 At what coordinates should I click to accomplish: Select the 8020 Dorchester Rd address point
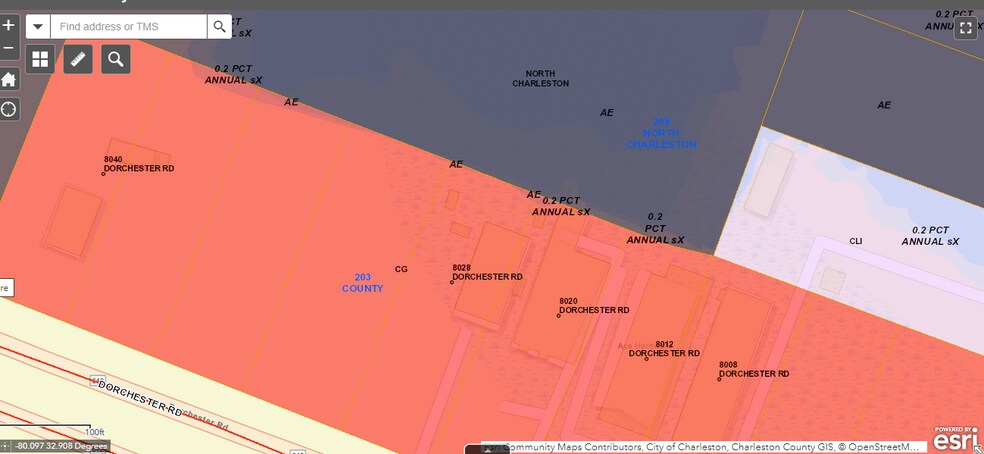559,315
